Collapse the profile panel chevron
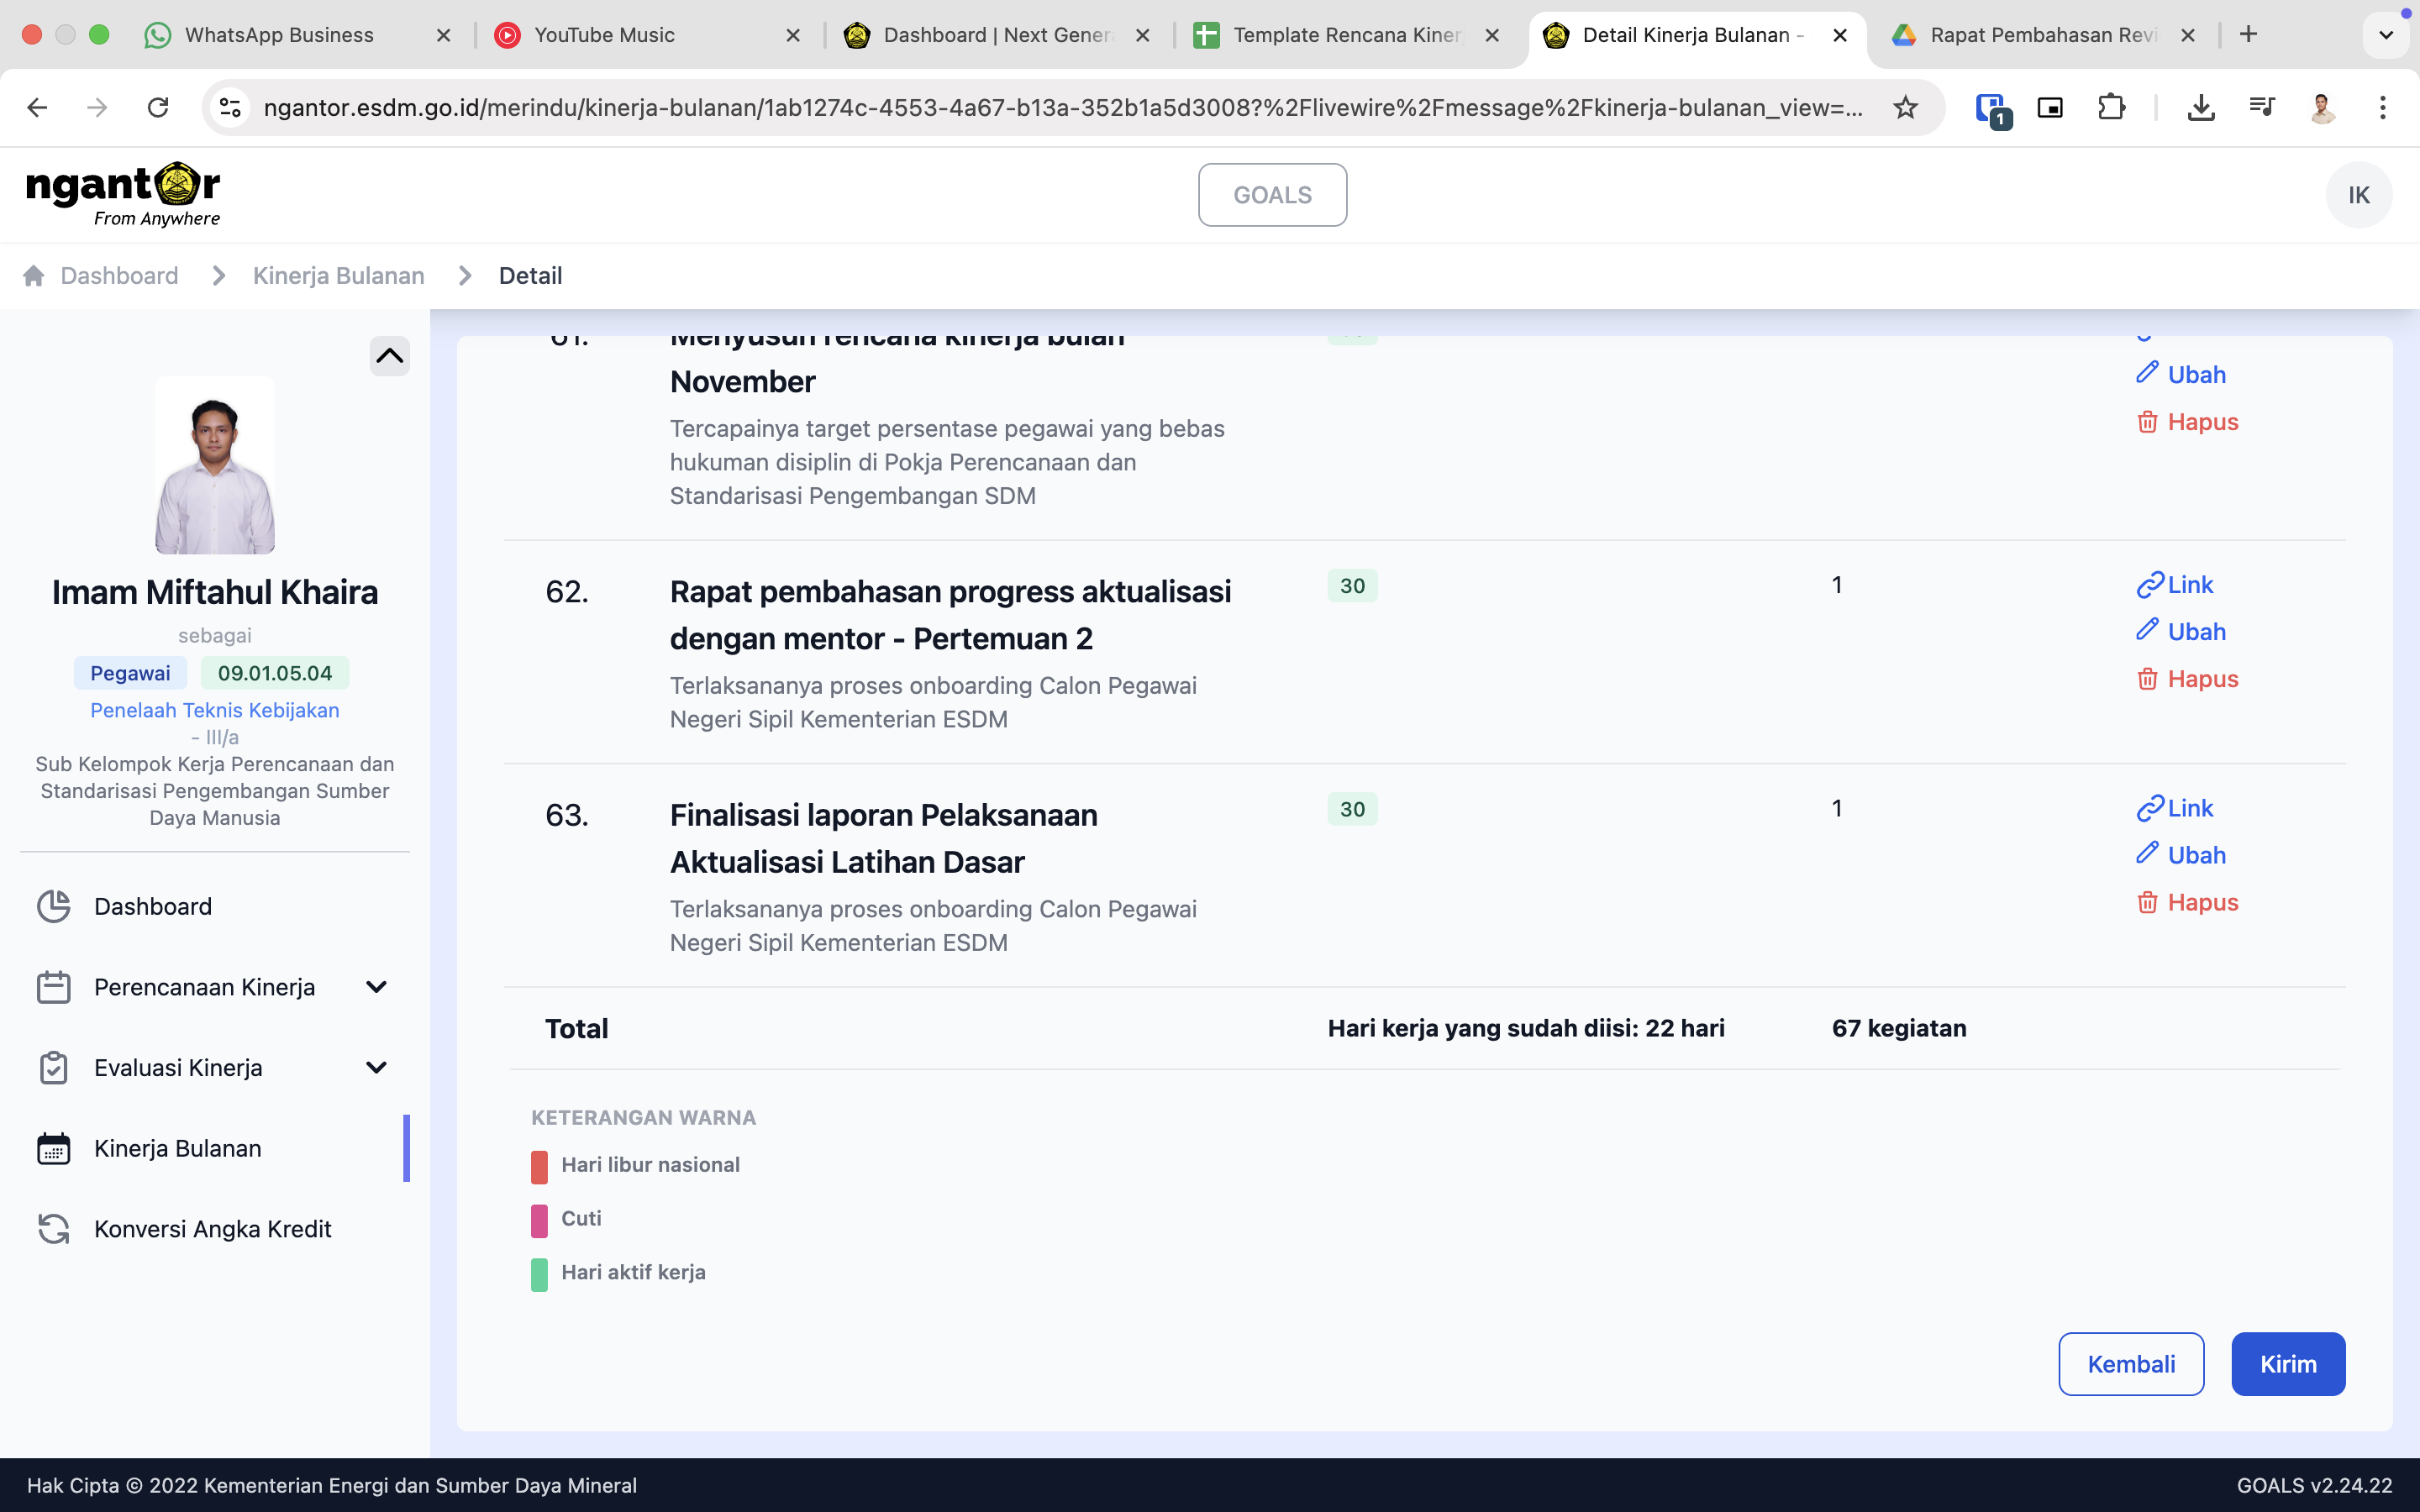The height and width of the screenshot is (1512, 2420). click(389, 356)
